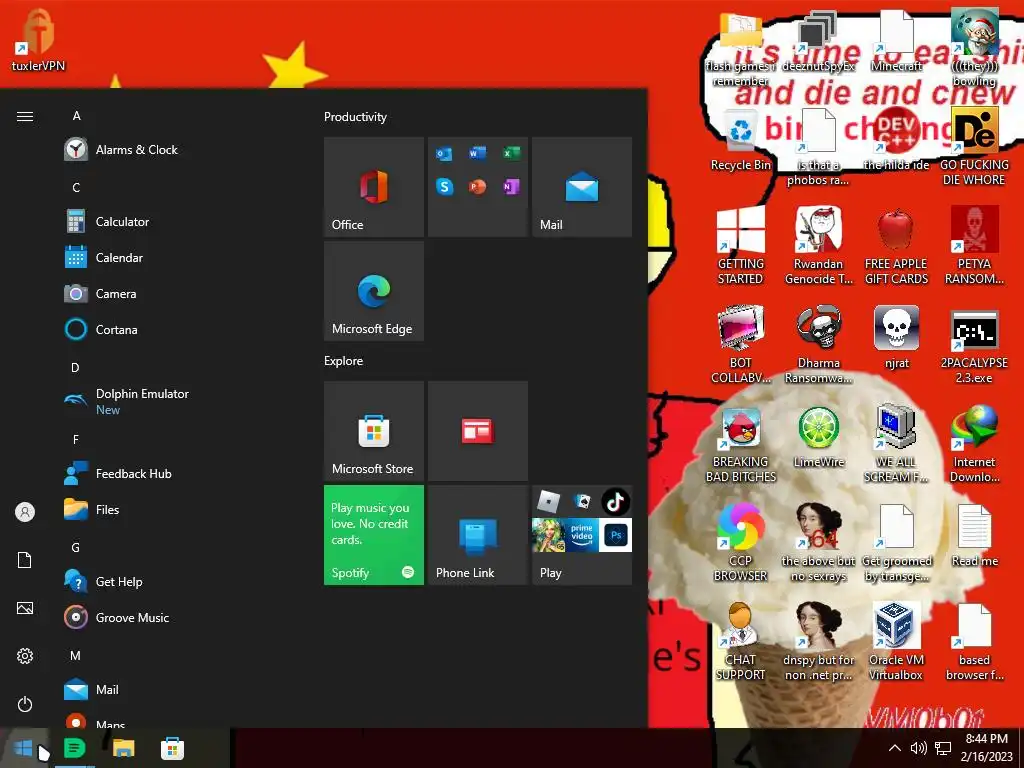The height and width of the screenshot is (768, 1024).
Task: Click the Windows Start button on the taskbar
Action: 24,748
